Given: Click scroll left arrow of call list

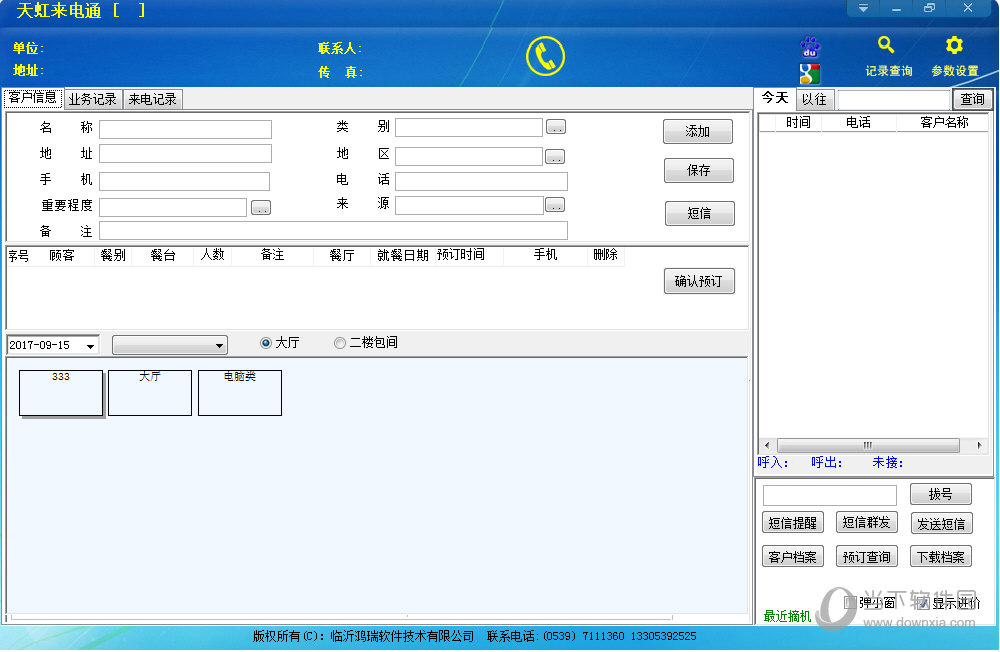Looking at the screenshot, I should tap(767, 445).
